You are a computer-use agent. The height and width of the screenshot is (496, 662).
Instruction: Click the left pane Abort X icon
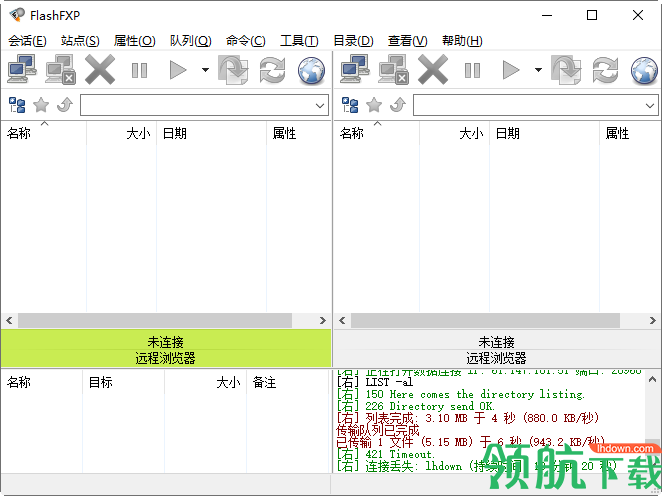100,70
